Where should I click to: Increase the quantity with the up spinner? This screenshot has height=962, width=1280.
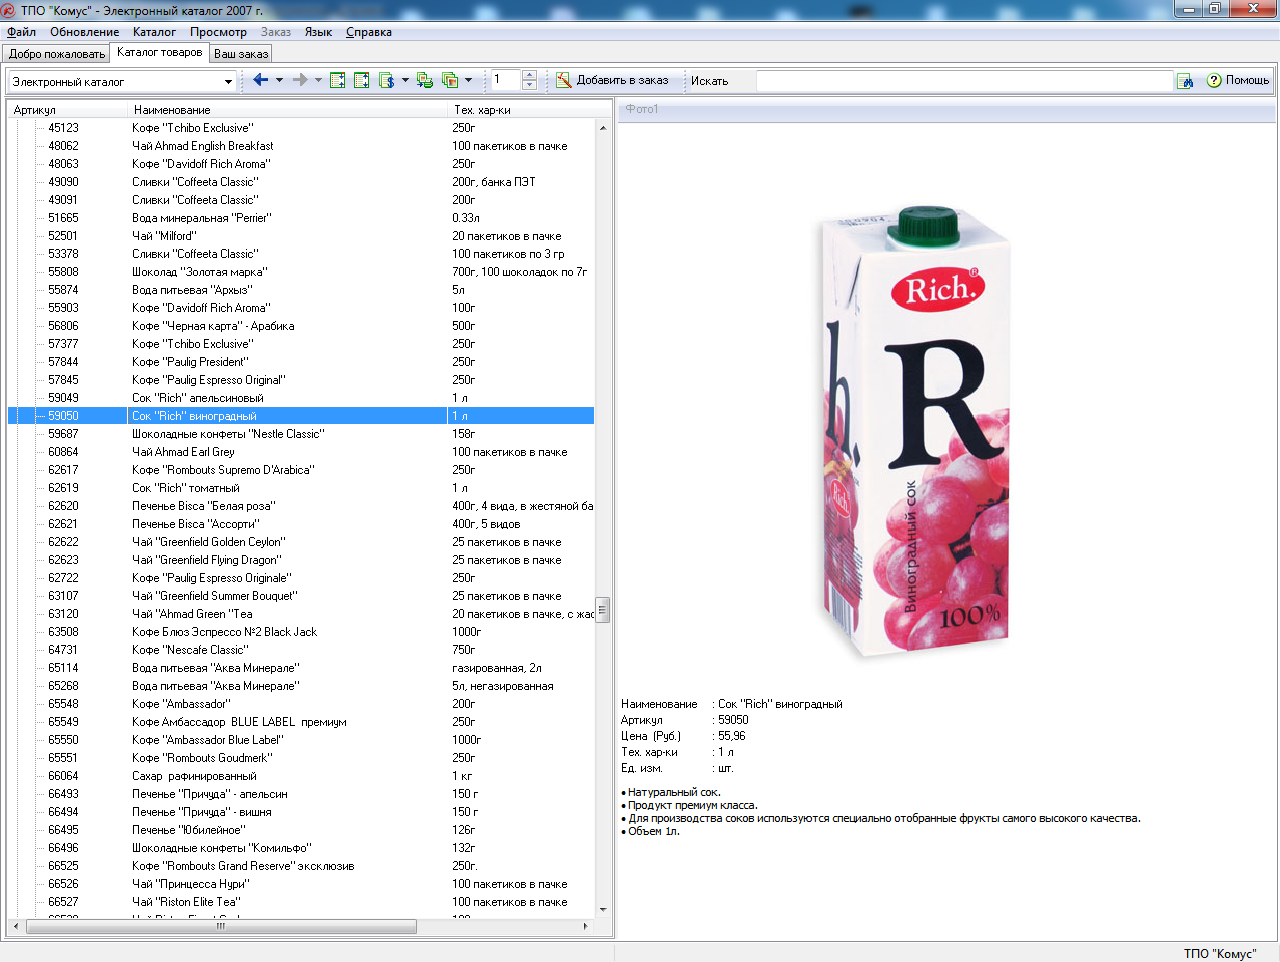[530, 75]
